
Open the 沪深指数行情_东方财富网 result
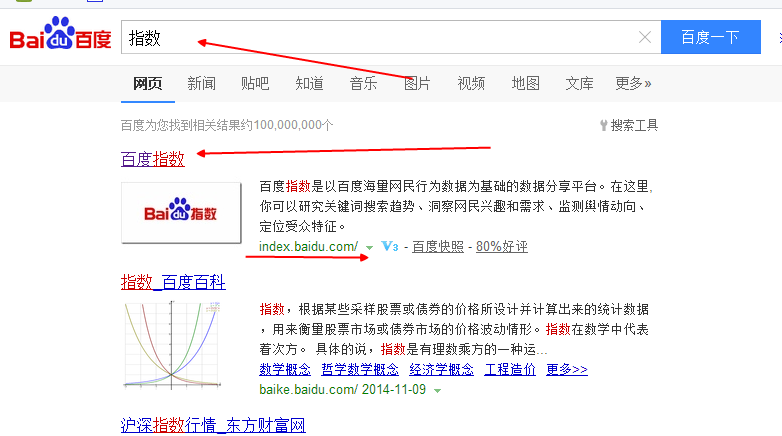point(213,425)
